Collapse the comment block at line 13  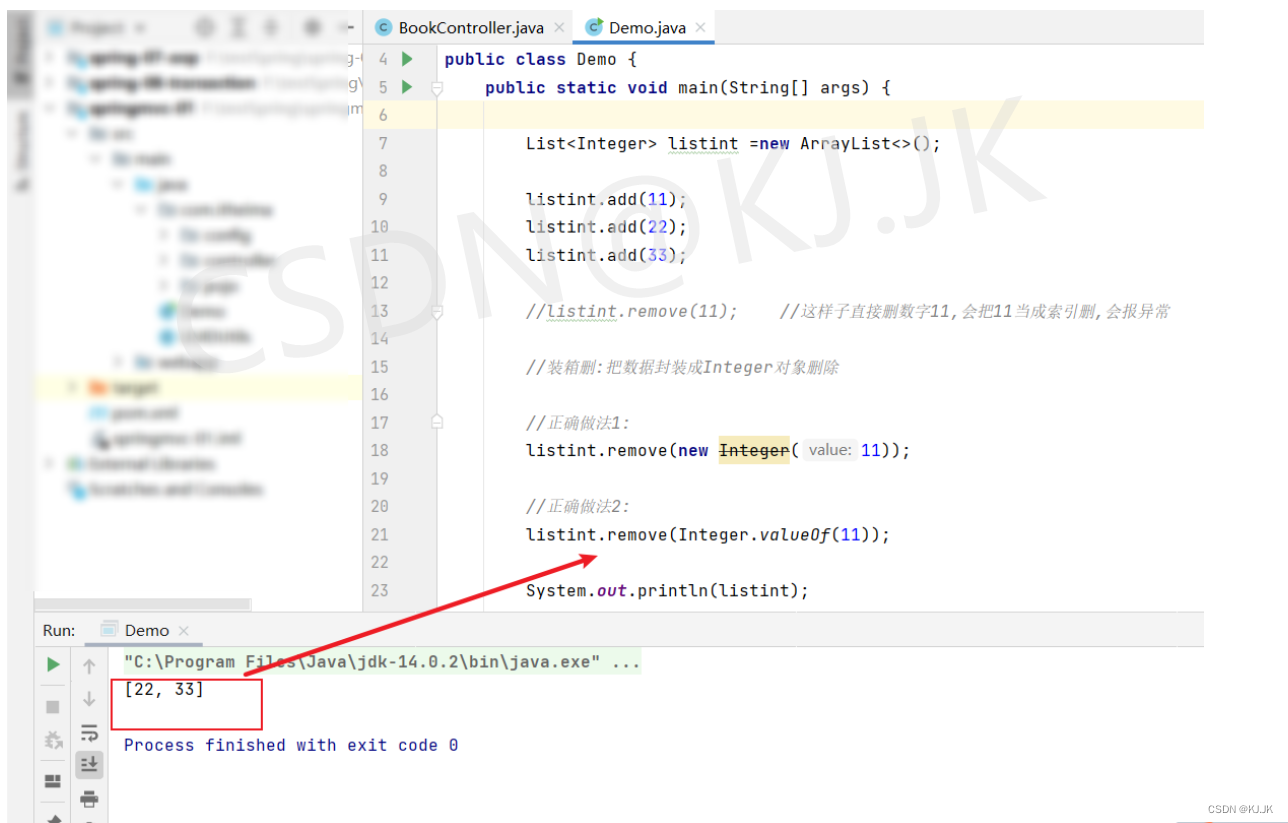click(436, 312)
